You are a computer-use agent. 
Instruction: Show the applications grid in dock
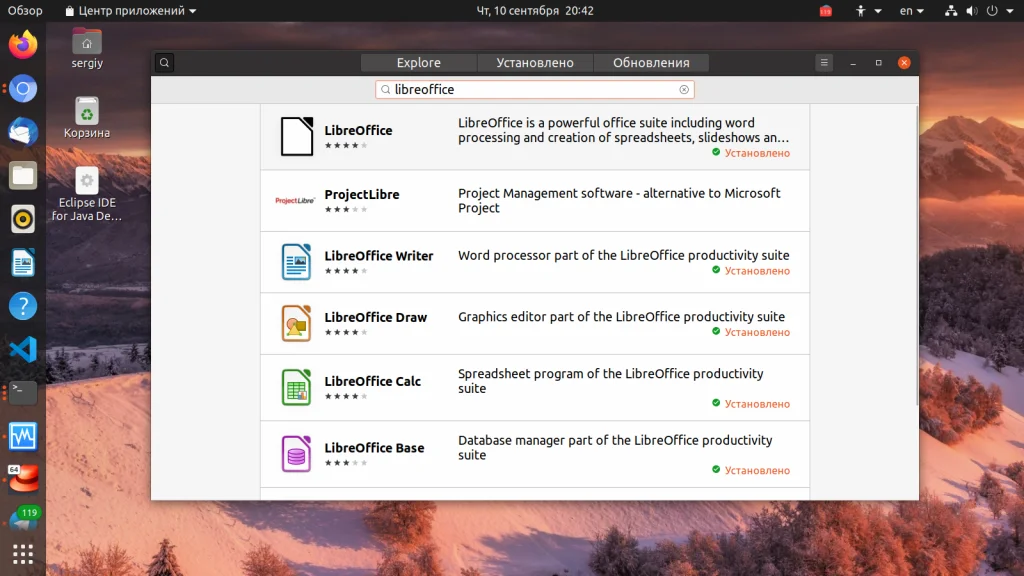click(23, 554)
